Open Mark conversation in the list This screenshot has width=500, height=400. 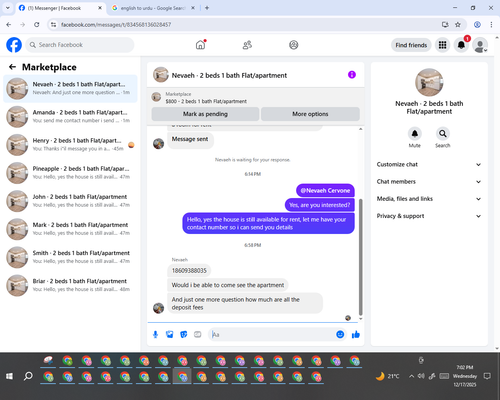coord(70,229)
